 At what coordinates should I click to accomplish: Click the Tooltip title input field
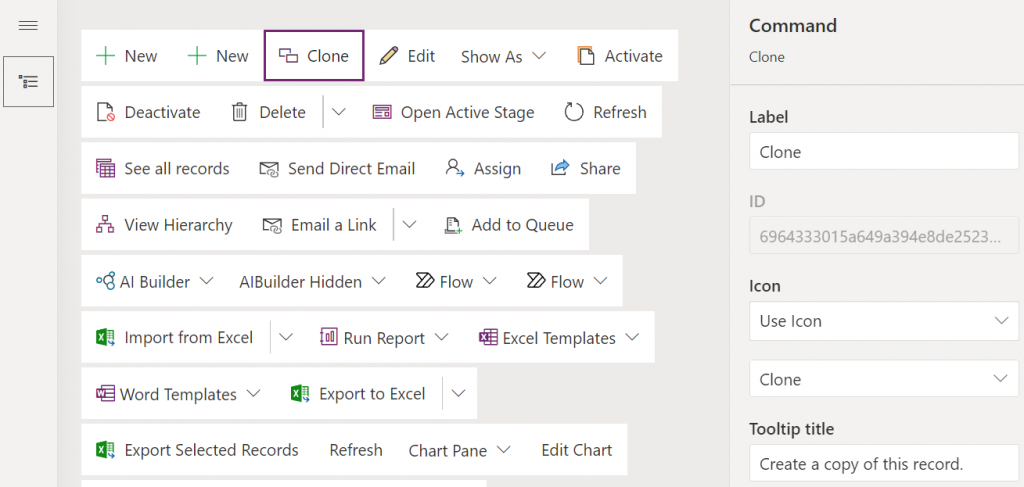pyautogui.click(x=884, y=464)
